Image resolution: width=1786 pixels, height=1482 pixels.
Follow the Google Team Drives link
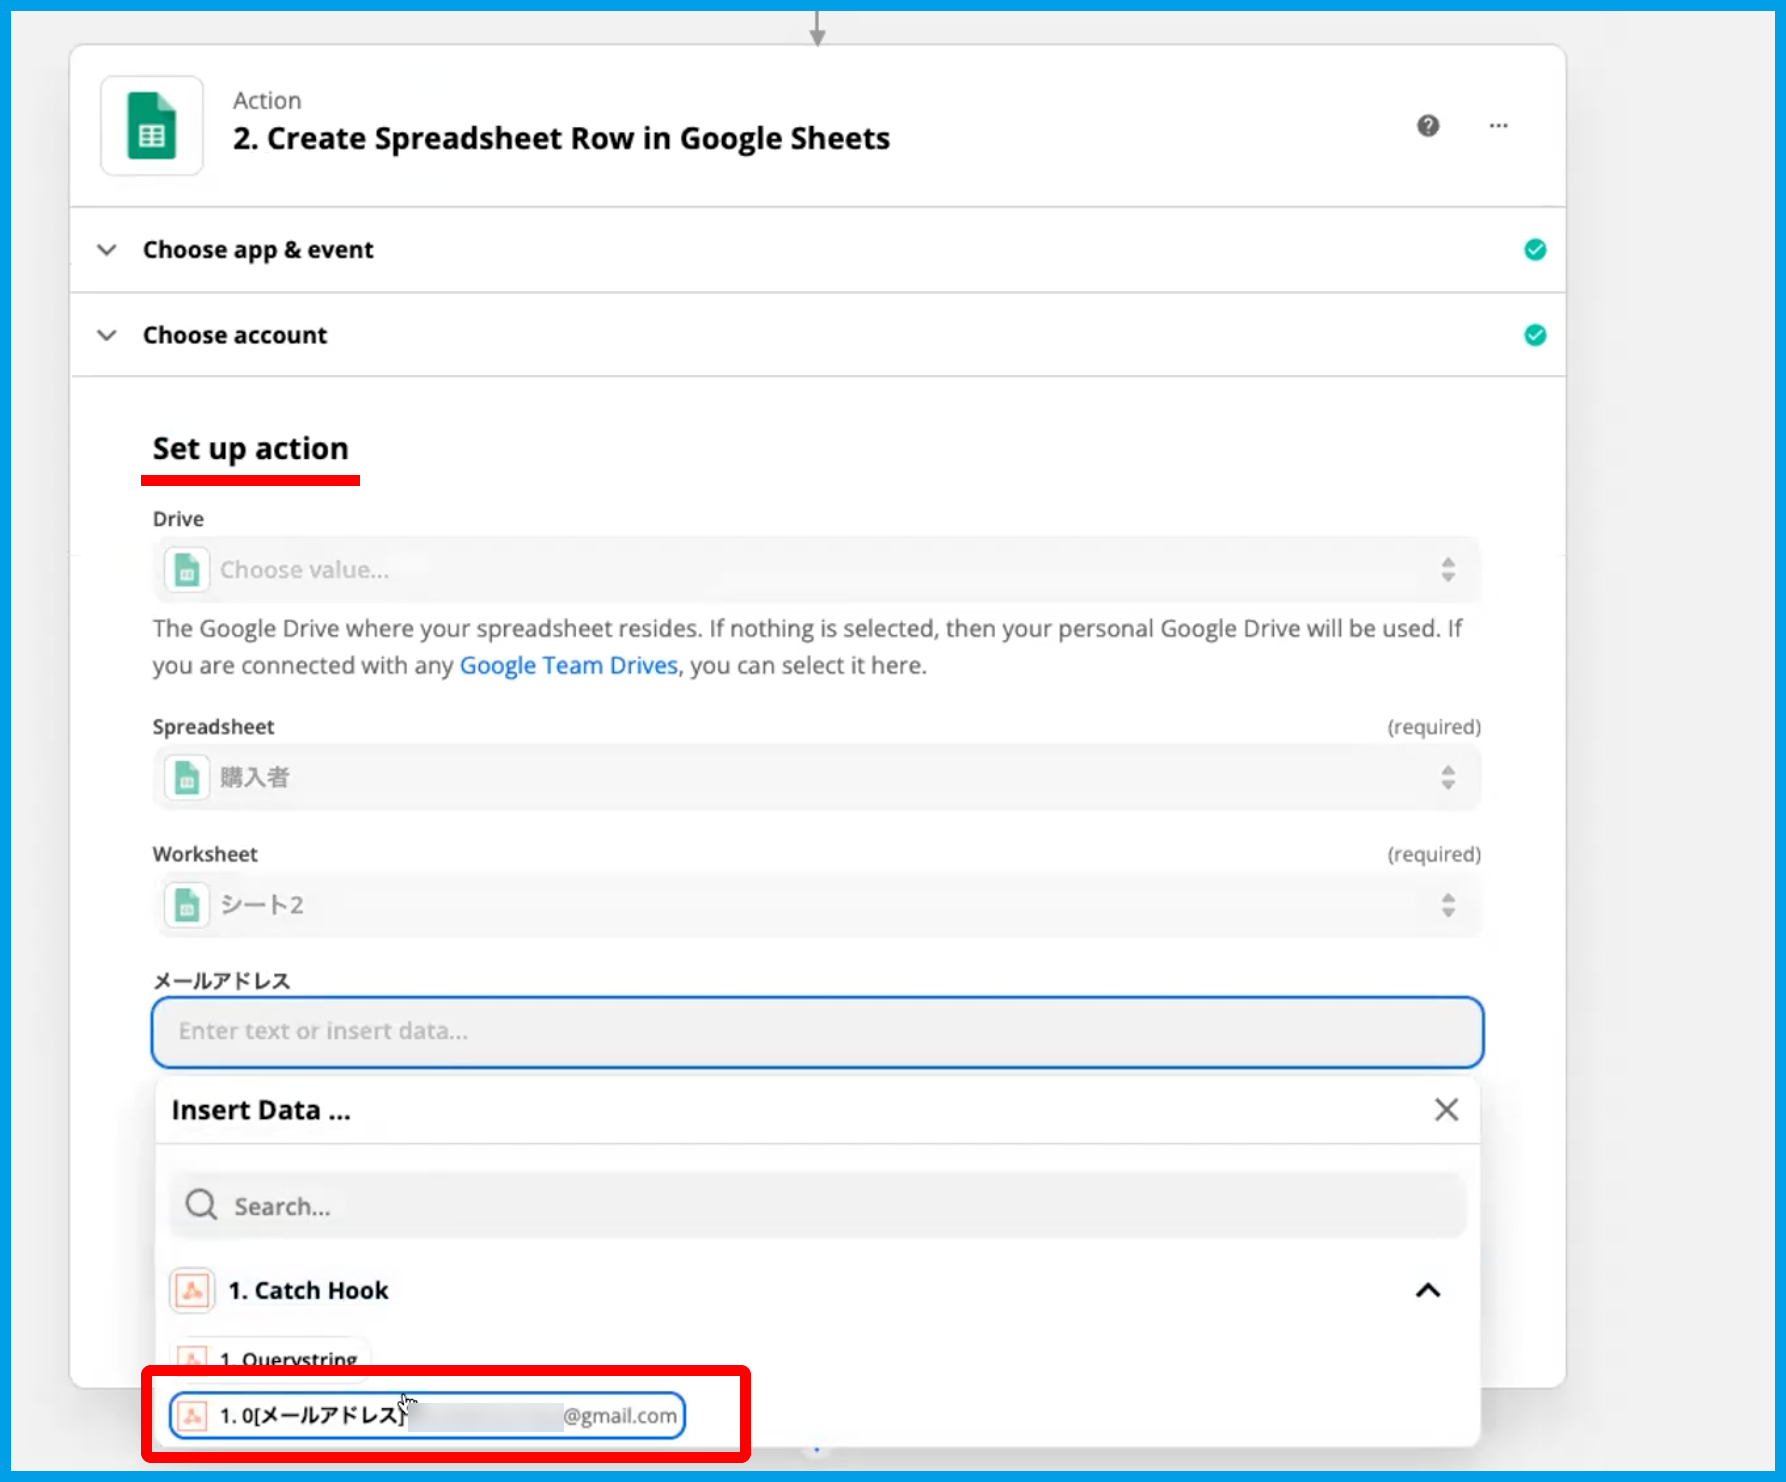click(x=568, y=666)
